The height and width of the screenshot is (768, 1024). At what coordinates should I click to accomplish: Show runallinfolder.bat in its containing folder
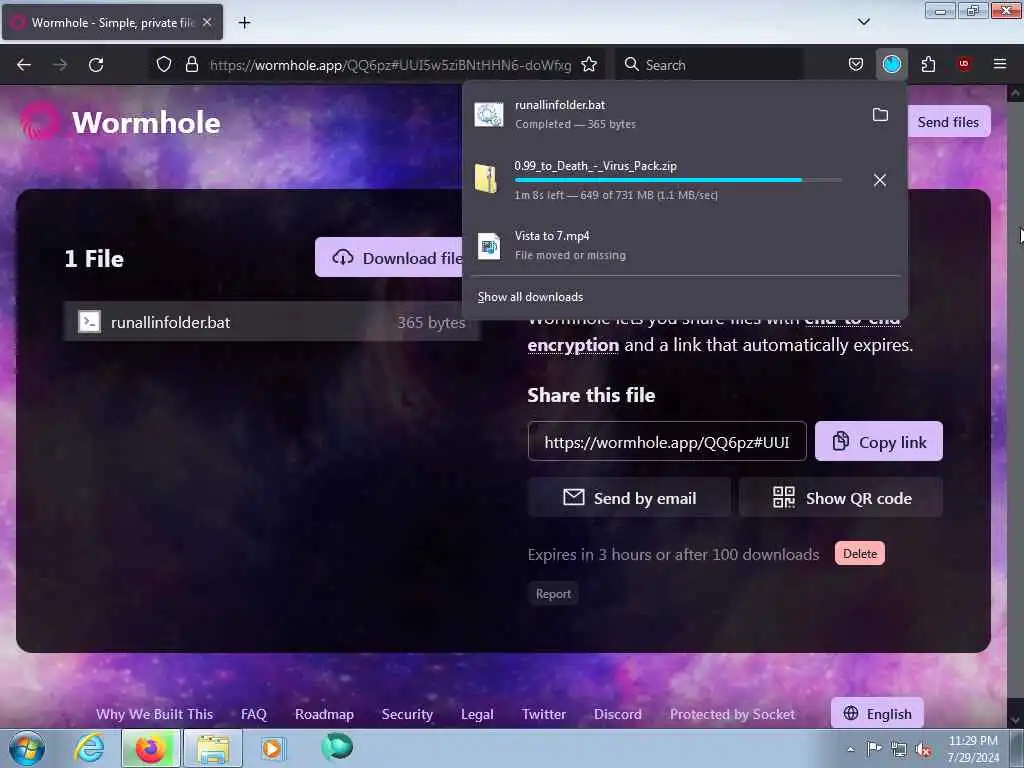tap(880, 115)
